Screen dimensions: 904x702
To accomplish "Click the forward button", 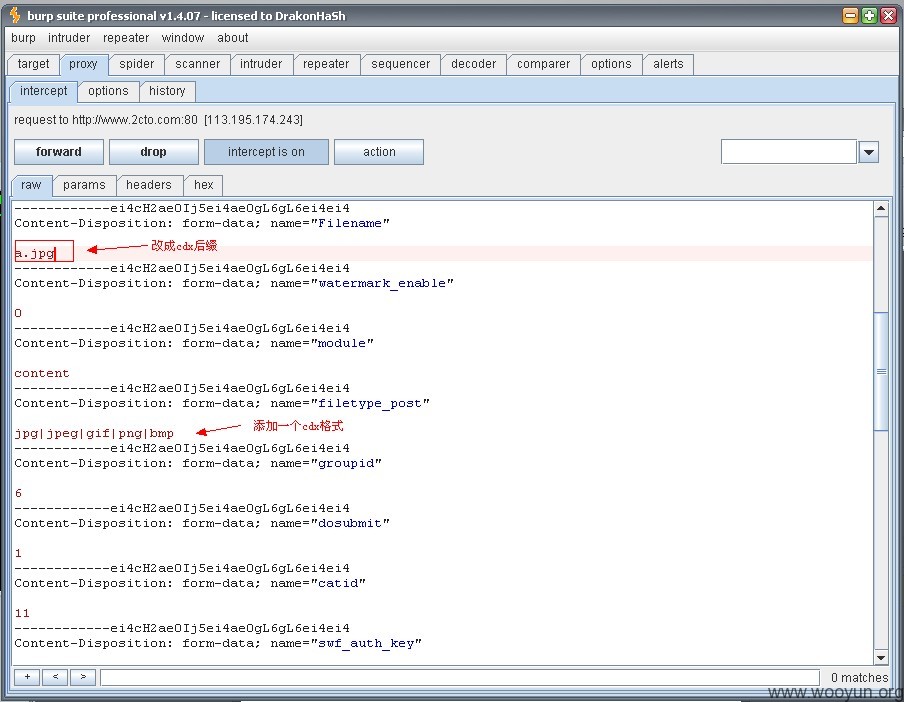I will point(59,152).
